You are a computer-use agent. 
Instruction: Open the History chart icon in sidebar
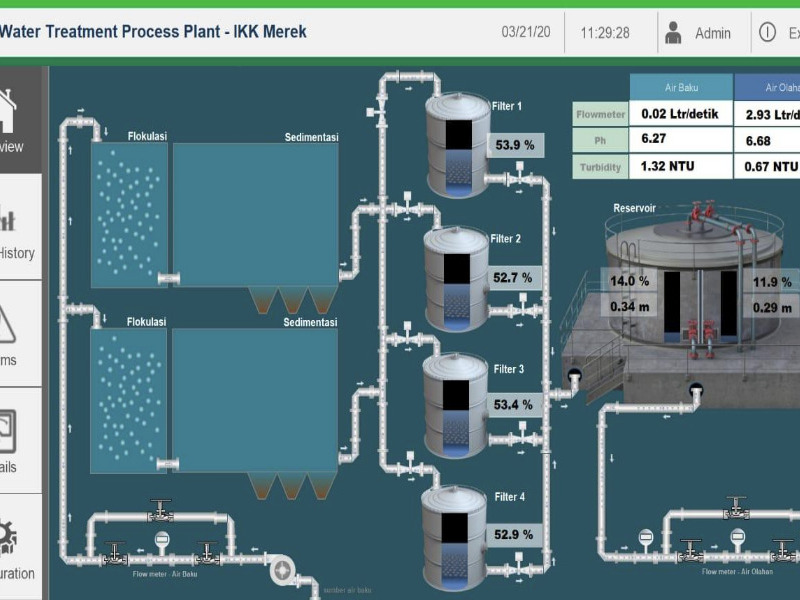[x=8, y=218]
